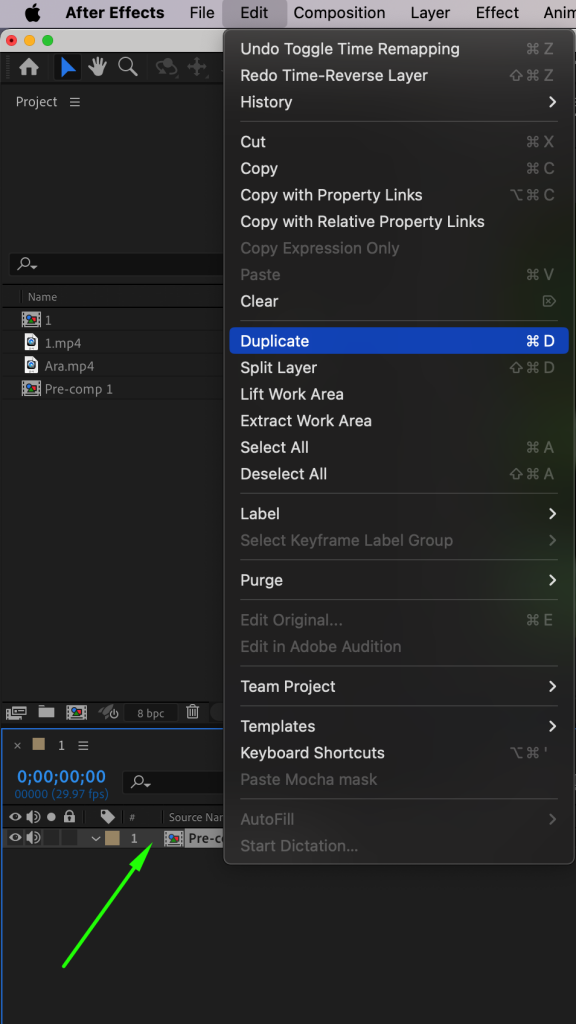Toggle visibility of the Pre-comp layer eye

pos(15,838)
